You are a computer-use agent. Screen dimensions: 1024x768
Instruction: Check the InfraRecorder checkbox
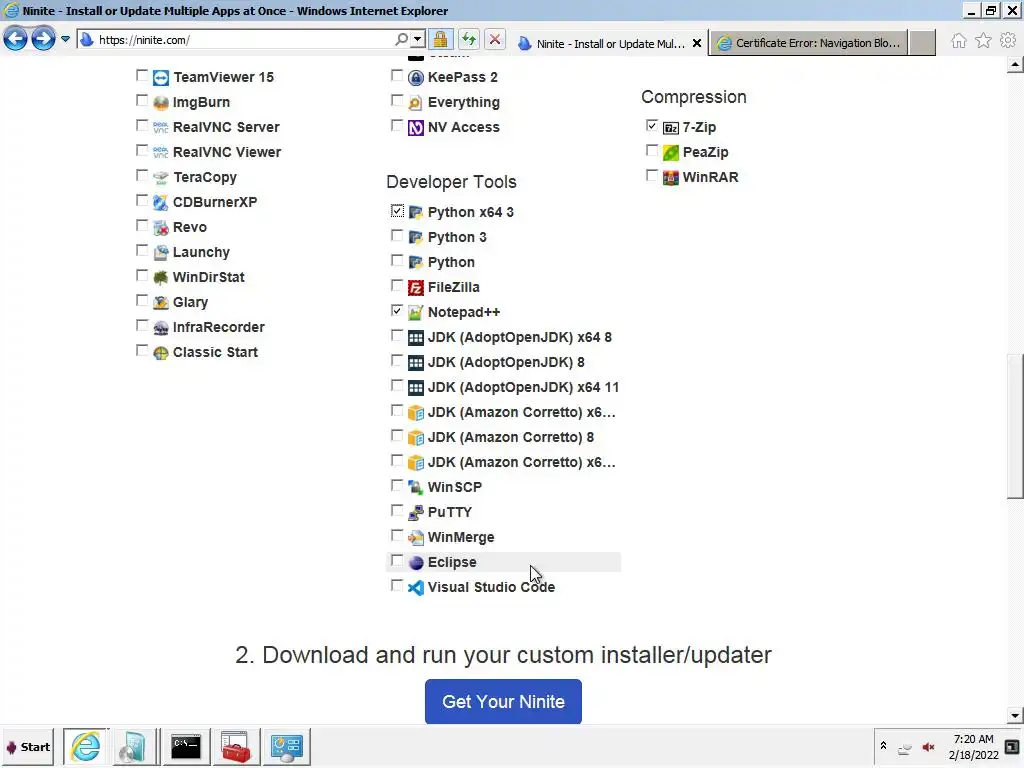click(x=142, y=326)
